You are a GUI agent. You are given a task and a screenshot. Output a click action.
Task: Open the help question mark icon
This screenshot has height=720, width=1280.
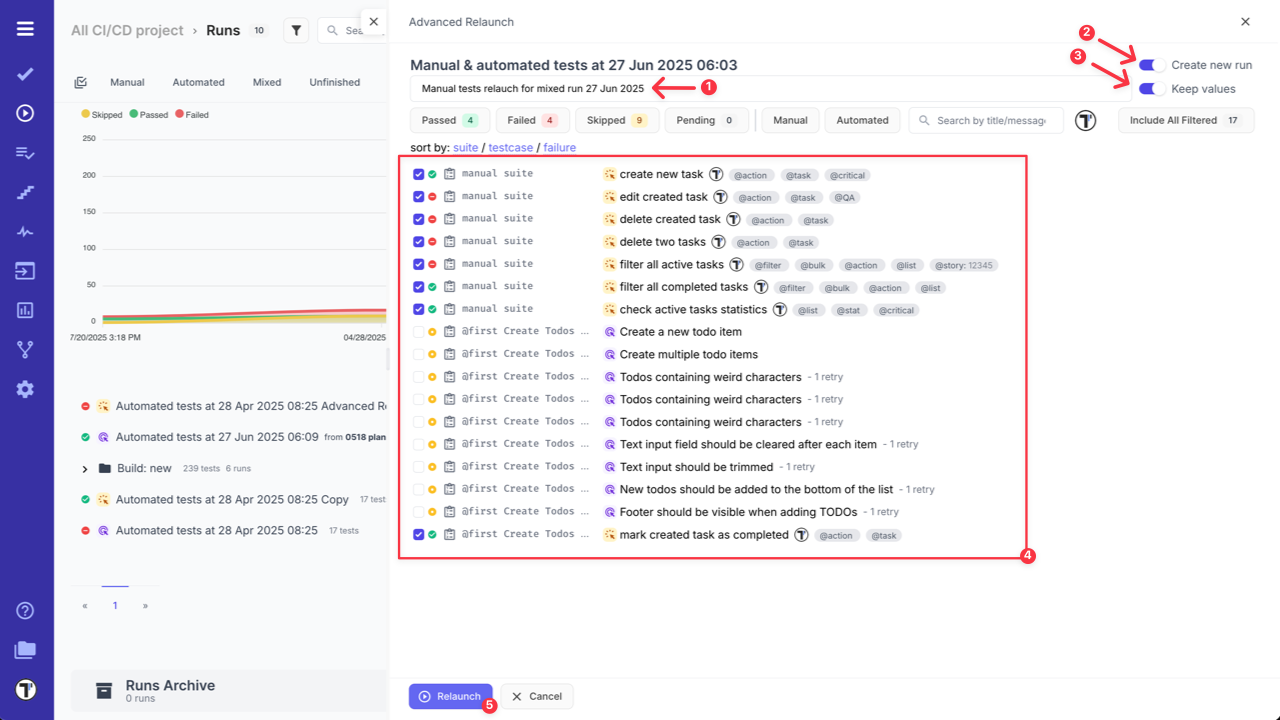point(25,611)
